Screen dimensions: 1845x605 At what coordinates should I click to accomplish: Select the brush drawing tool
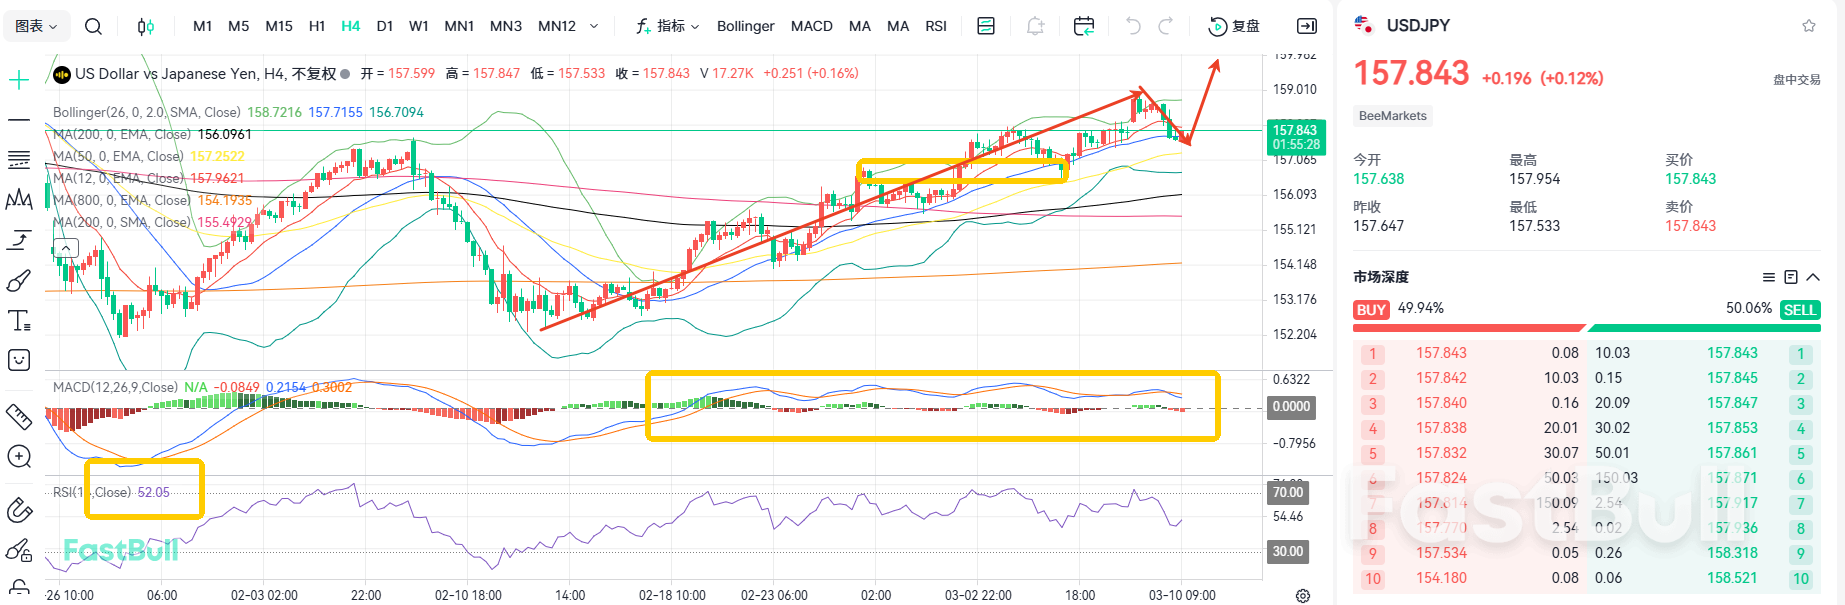tap(19, 281)
